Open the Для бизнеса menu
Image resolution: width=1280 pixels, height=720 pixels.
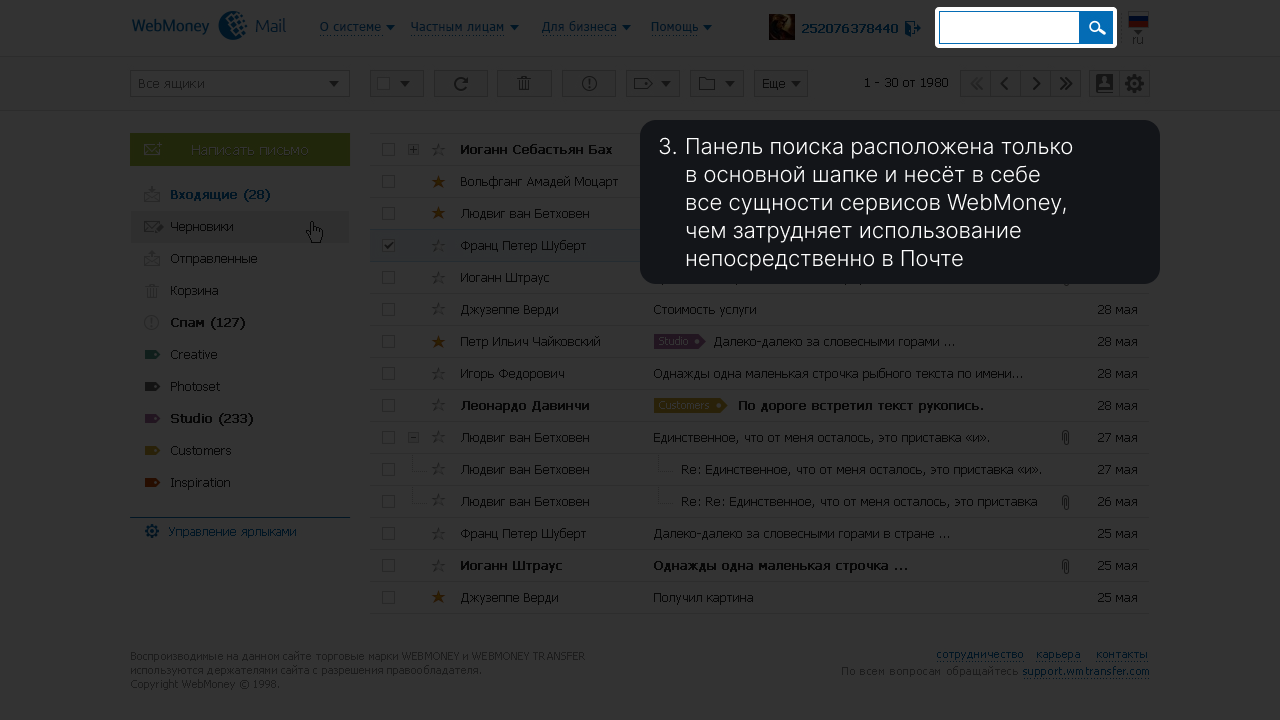pos(586,27)
